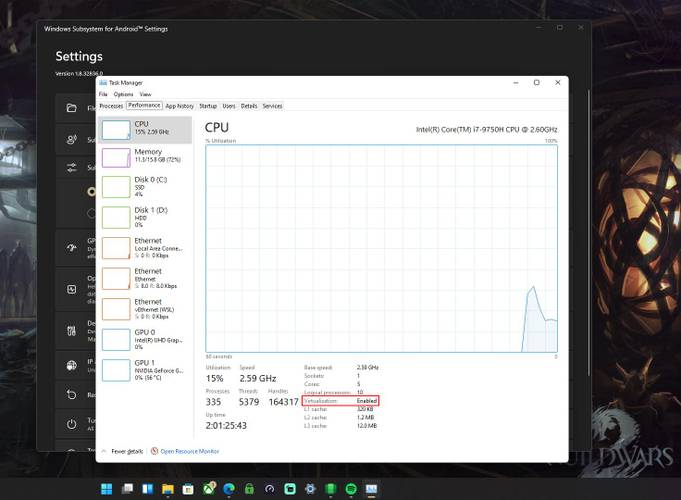
Task: Open Microsoft Store from the taskbar
Action: click(x=188, y=489)
